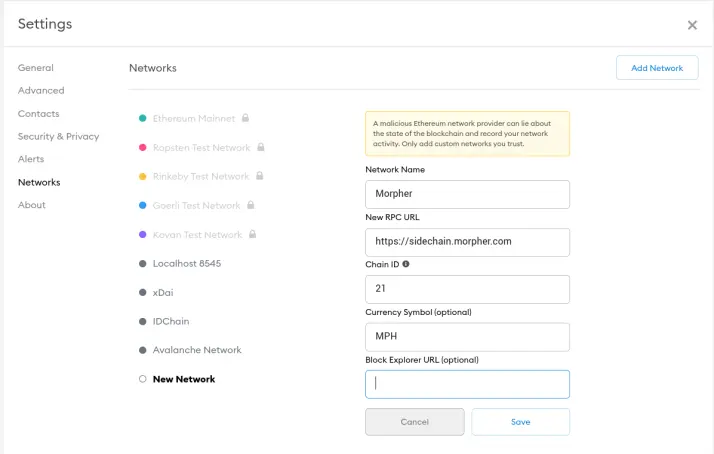Viewport: 714px width, 454px height.
Task: Click the gray dot next to xDai
Action: pyautogui.click(x=143, y=292)
